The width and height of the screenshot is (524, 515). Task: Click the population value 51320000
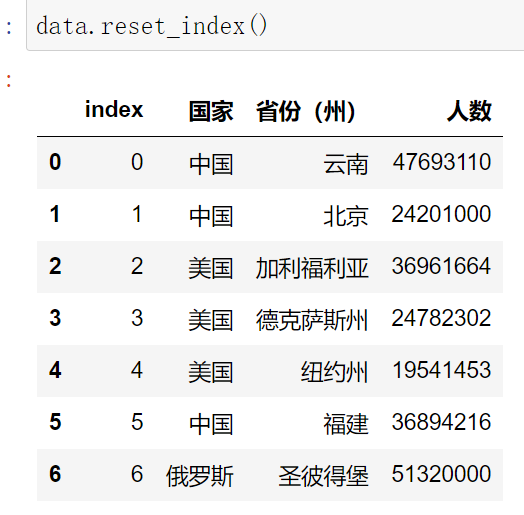(441, 474)
